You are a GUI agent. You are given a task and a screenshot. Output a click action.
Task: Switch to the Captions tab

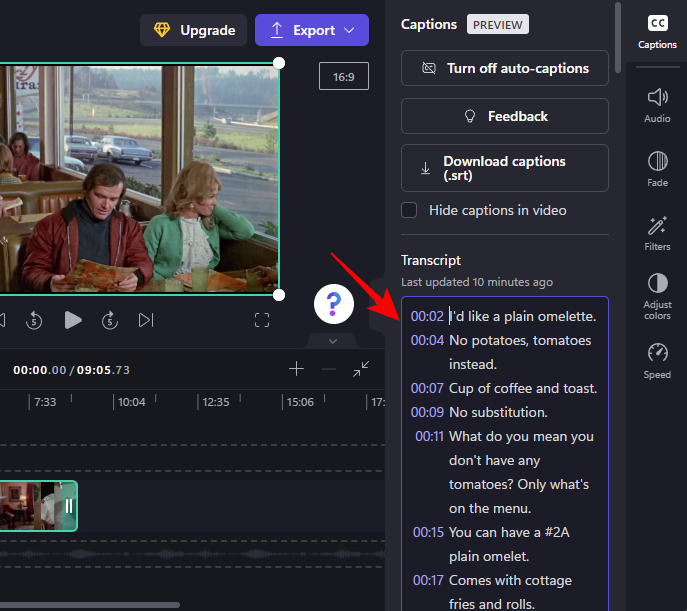point(657,32)
